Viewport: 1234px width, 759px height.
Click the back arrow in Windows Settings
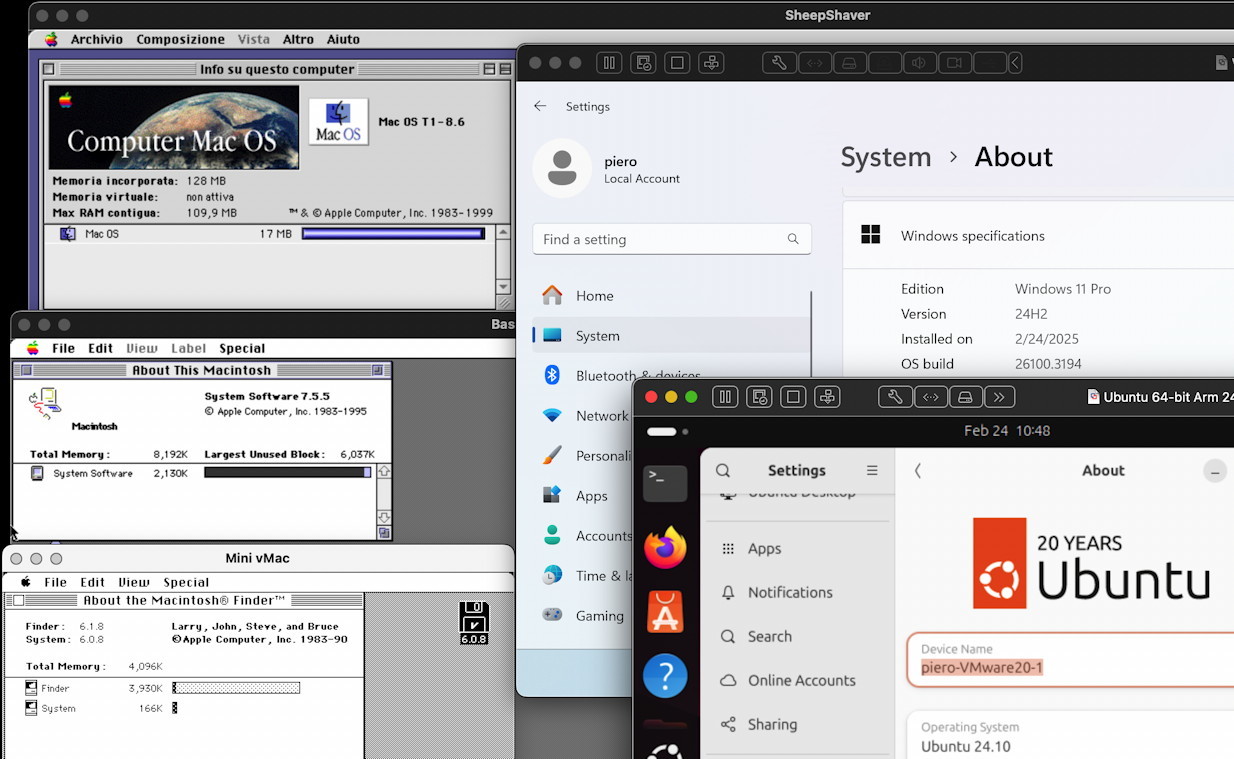point(540,106)
